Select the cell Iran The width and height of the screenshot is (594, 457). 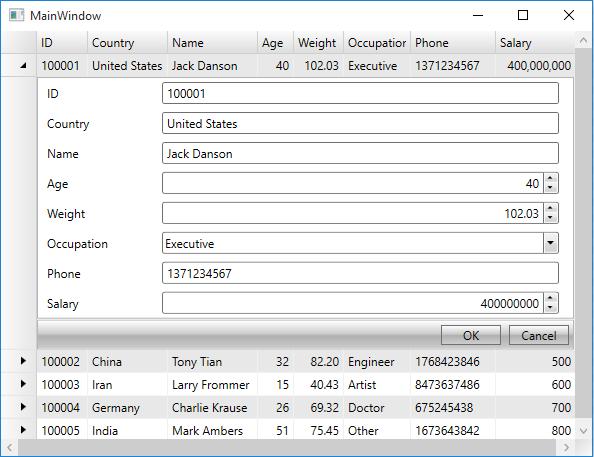point(128,385)
